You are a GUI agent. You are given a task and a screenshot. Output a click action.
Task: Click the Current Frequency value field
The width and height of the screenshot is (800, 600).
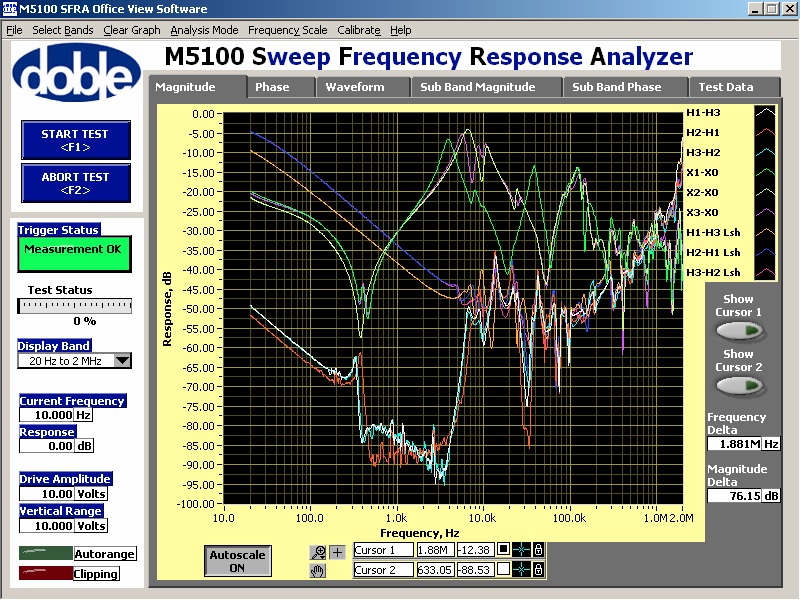pyautogui.click(x=46, y=415)
